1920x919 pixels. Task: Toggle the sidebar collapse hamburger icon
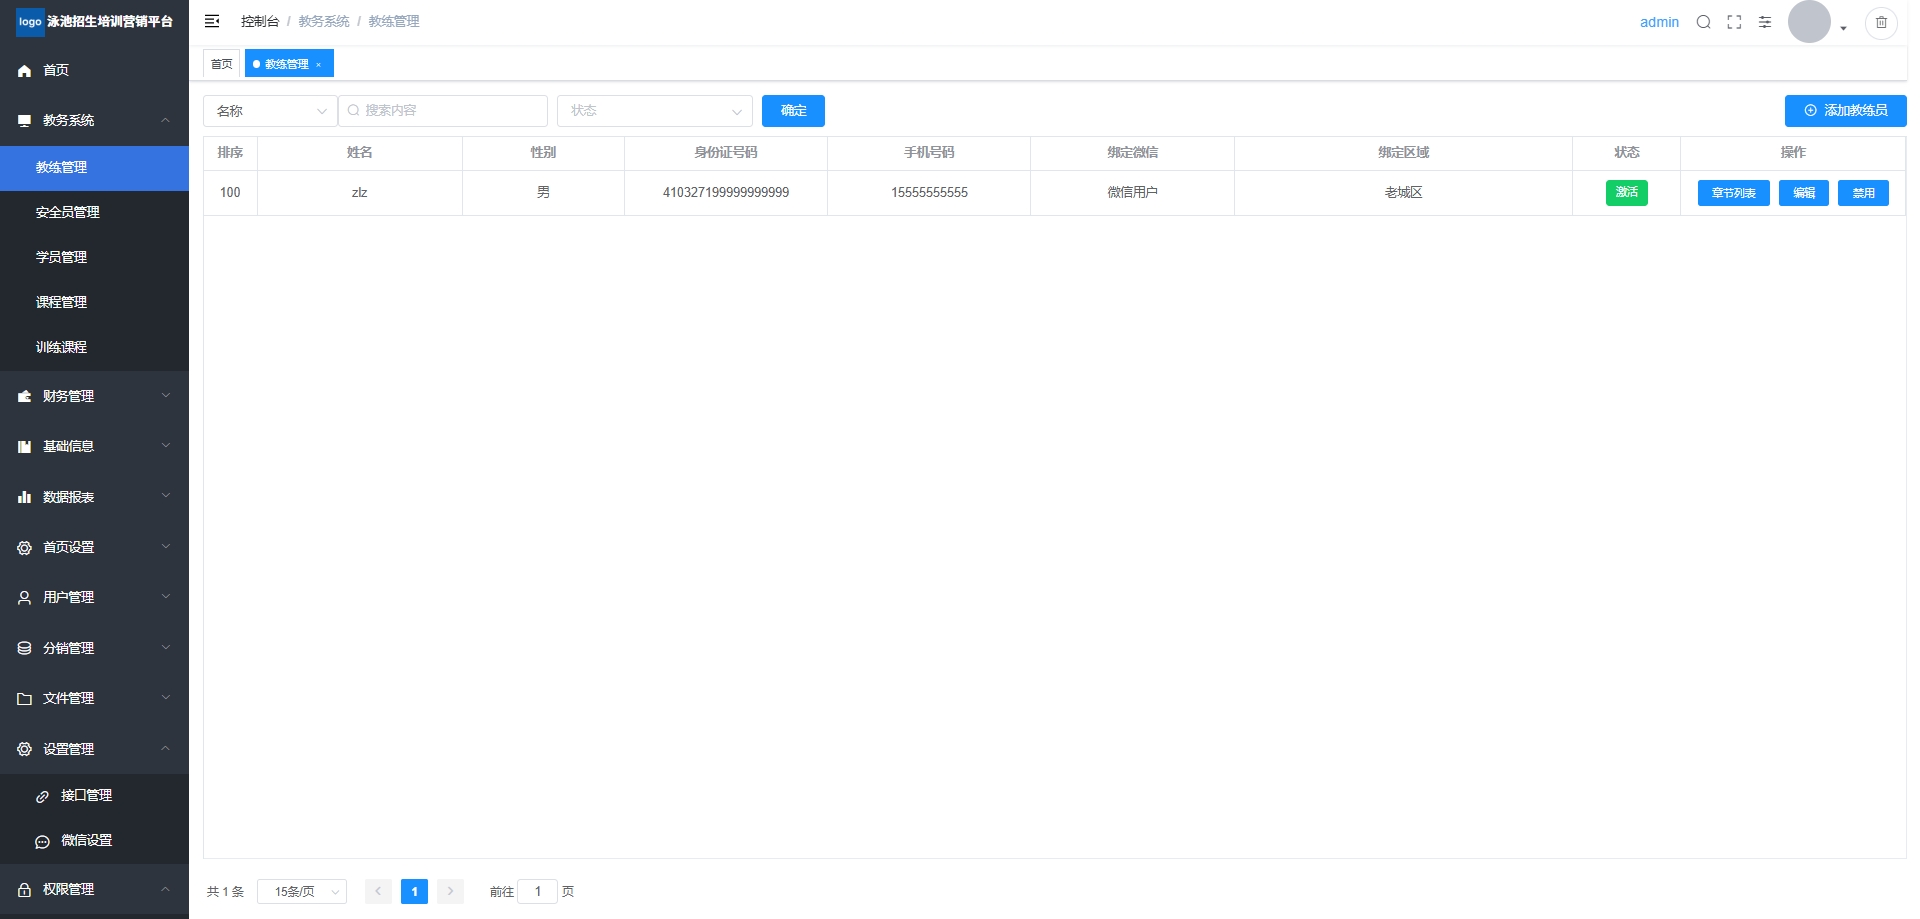click(x=212, y=21)
